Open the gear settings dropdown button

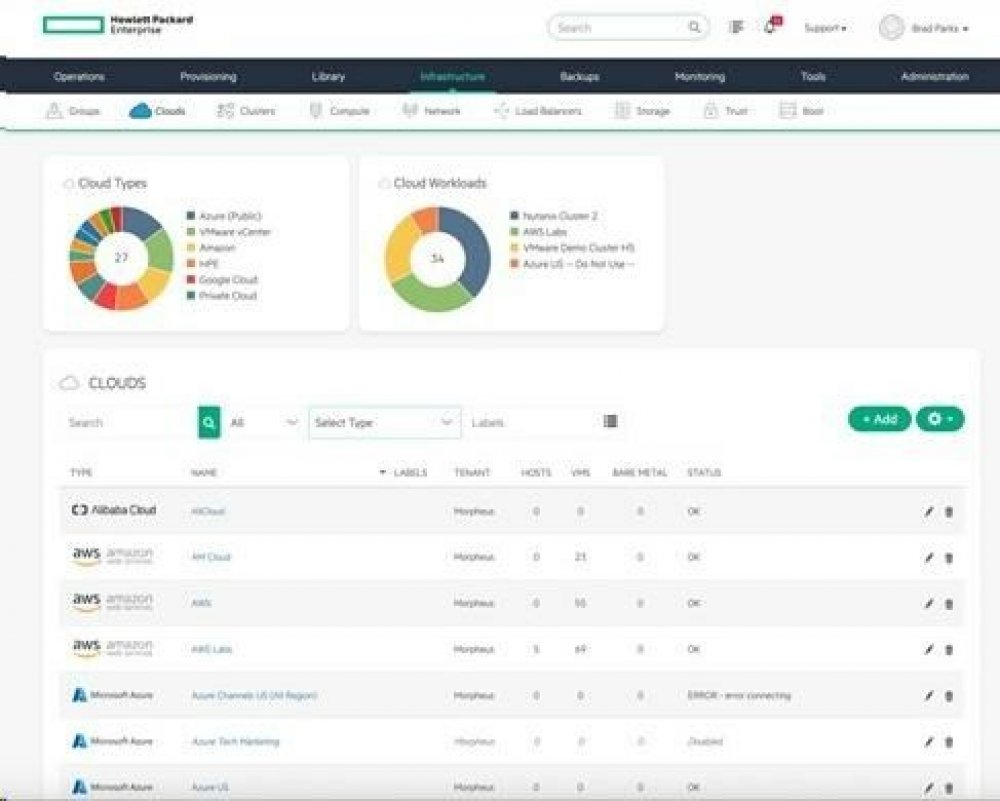click(x=940, y=419)
